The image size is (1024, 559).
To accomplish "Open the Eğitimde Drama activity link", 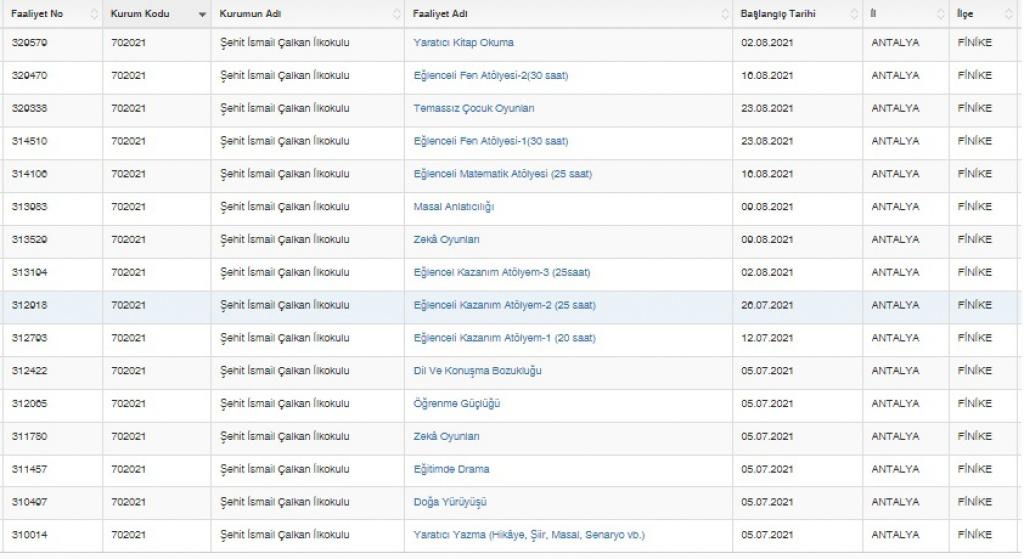I will (451, 469).
